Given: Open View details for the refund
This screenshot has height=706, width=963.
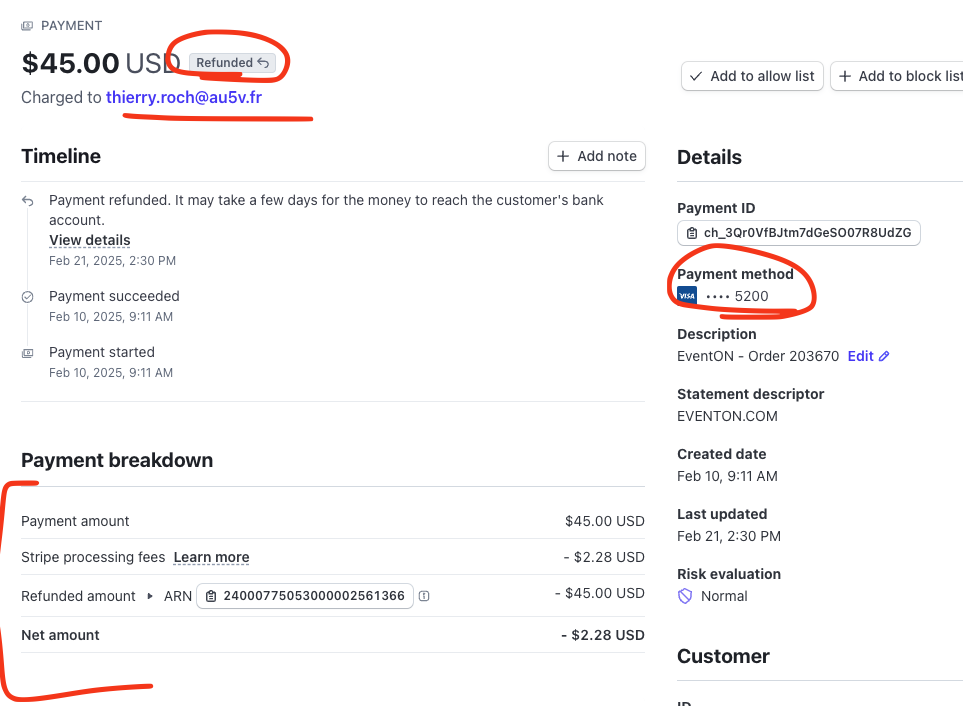Looking at the screenshot, I should coord(90,240).
